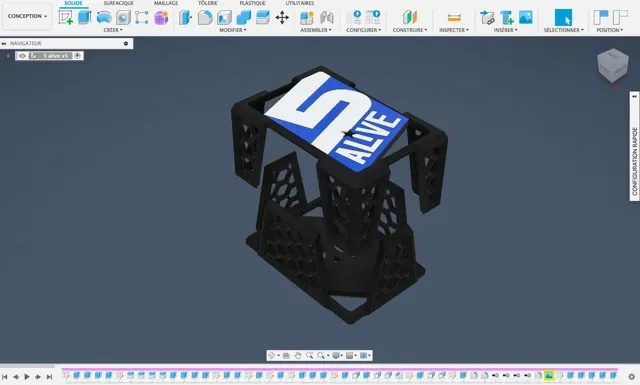
Task: Switch to the Solide tab
Action: tap(73, 3)
